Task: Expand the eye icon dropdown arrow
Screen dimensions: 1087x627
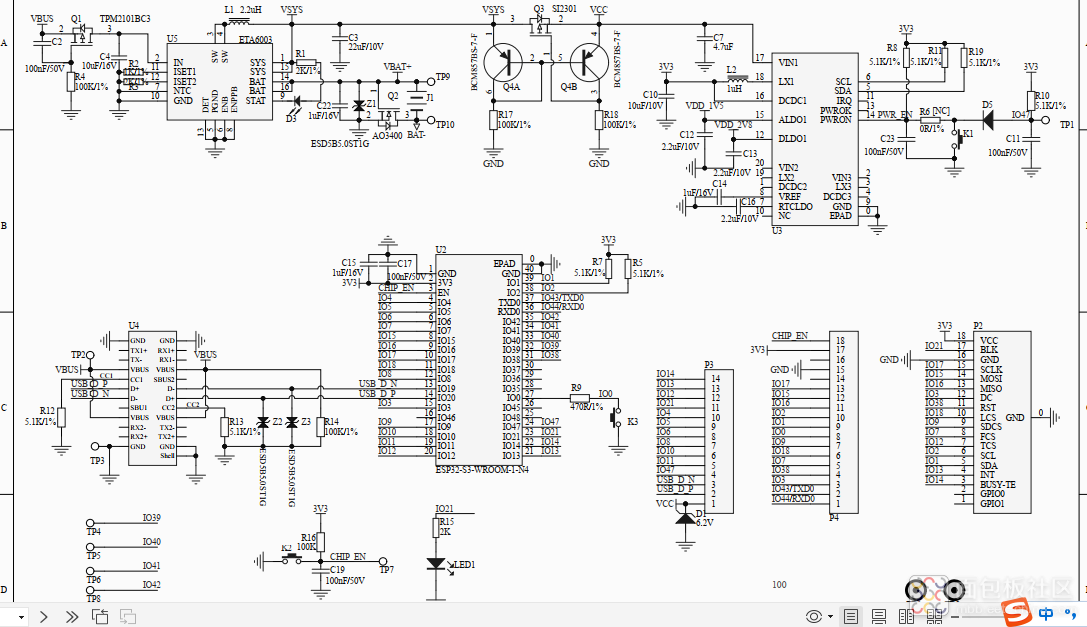Action: (x=829, y=616)
